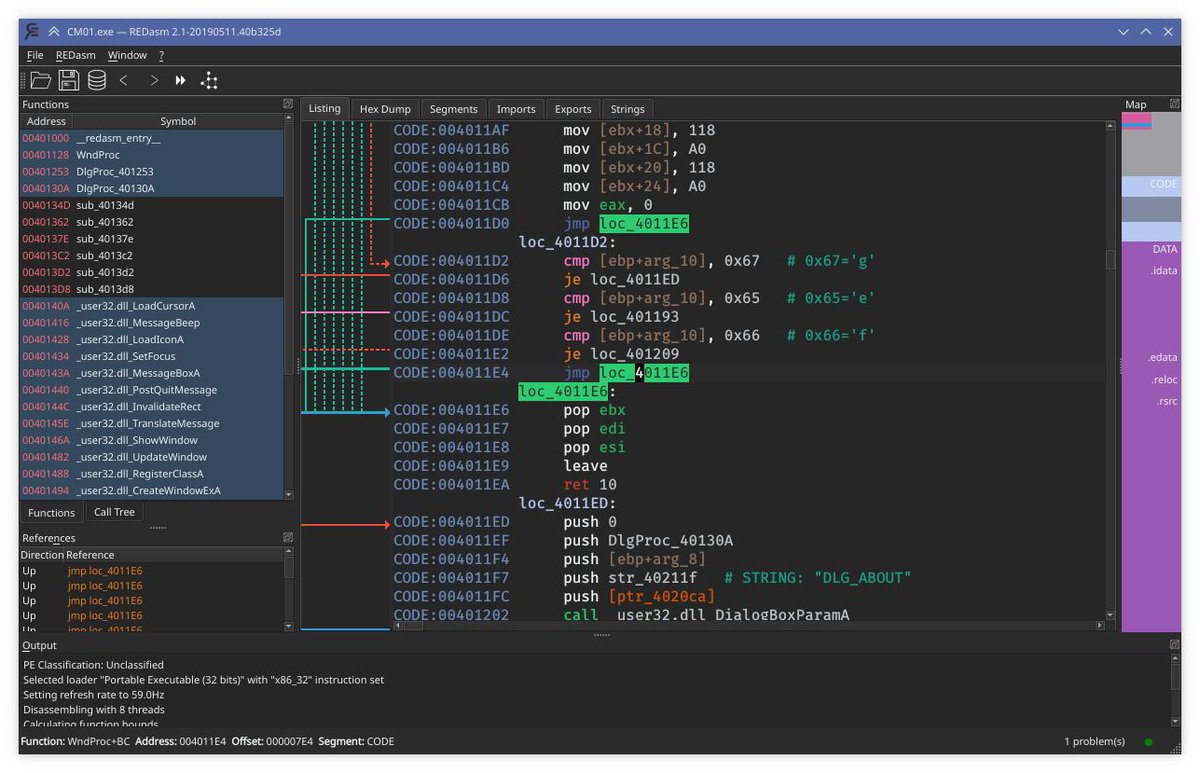Click the REDasm logo in title bar
This screenshot has width=1200, height=773.
[32, 31]
